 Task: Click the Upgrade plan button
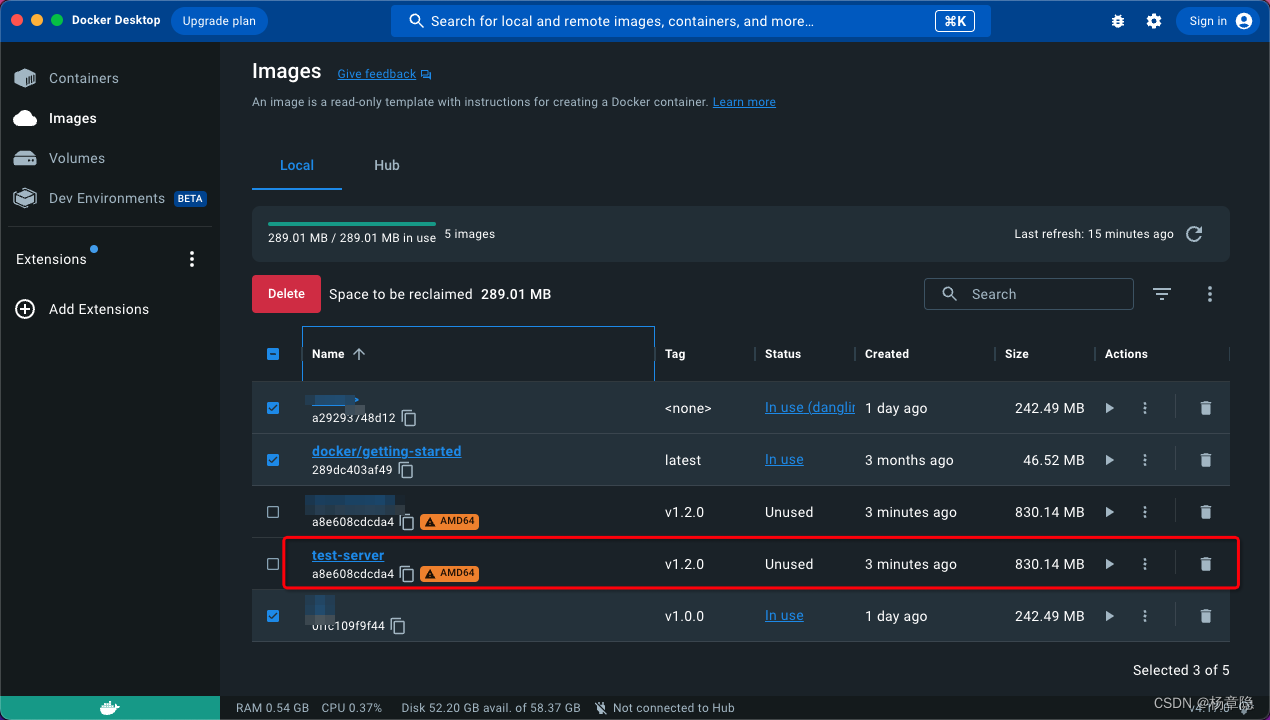tap(219, 21)
